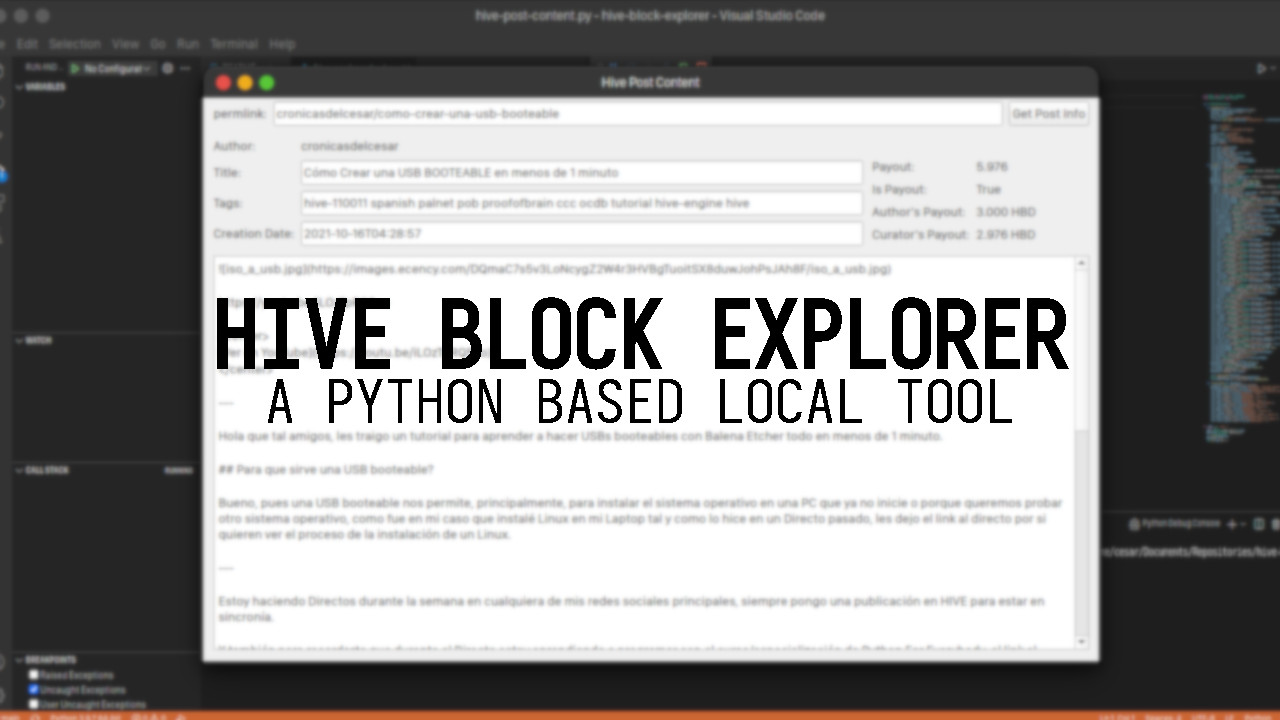Click the Title text field
The height and width of the screenshot is (720, 1280).
(581, 173)
